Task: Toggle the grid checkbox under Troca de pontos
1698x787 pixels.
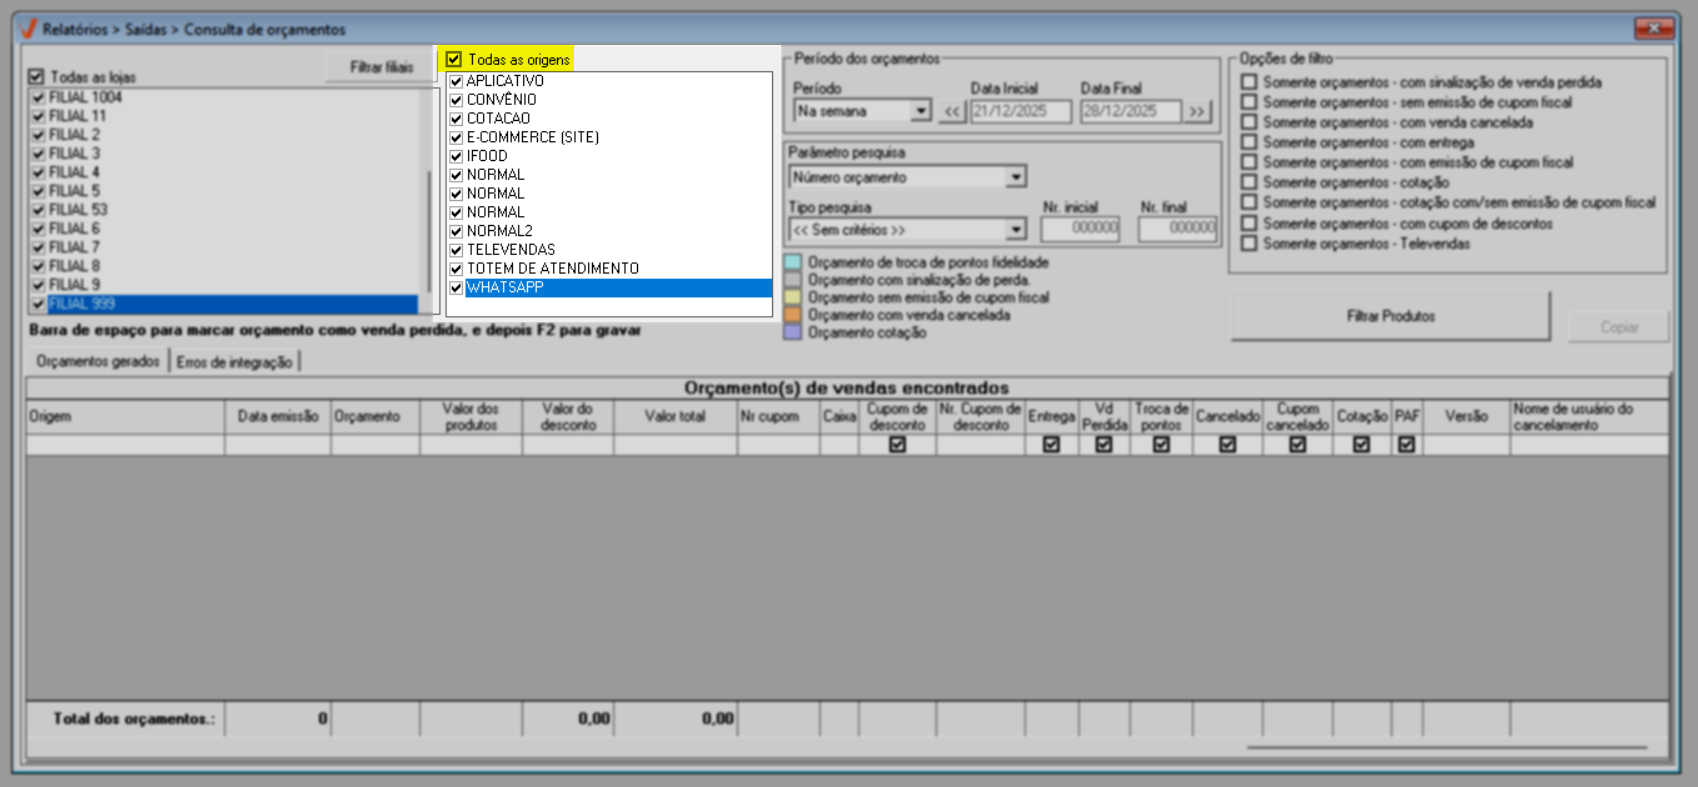Action: pyautogui.click(x=1161, y=445)
